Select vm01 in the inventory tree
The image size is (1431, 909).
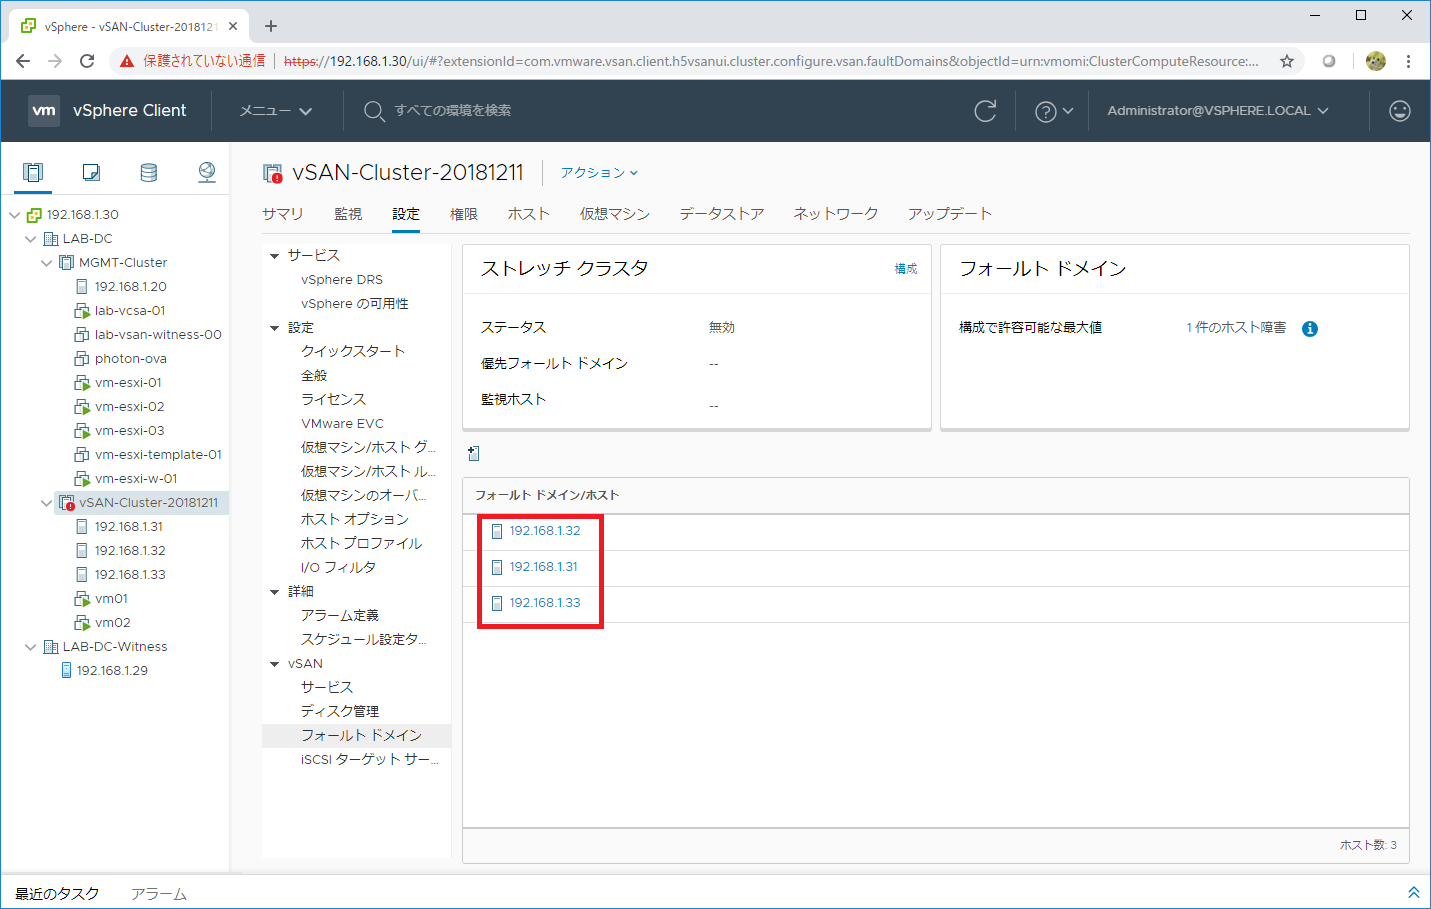click(111, 599)
